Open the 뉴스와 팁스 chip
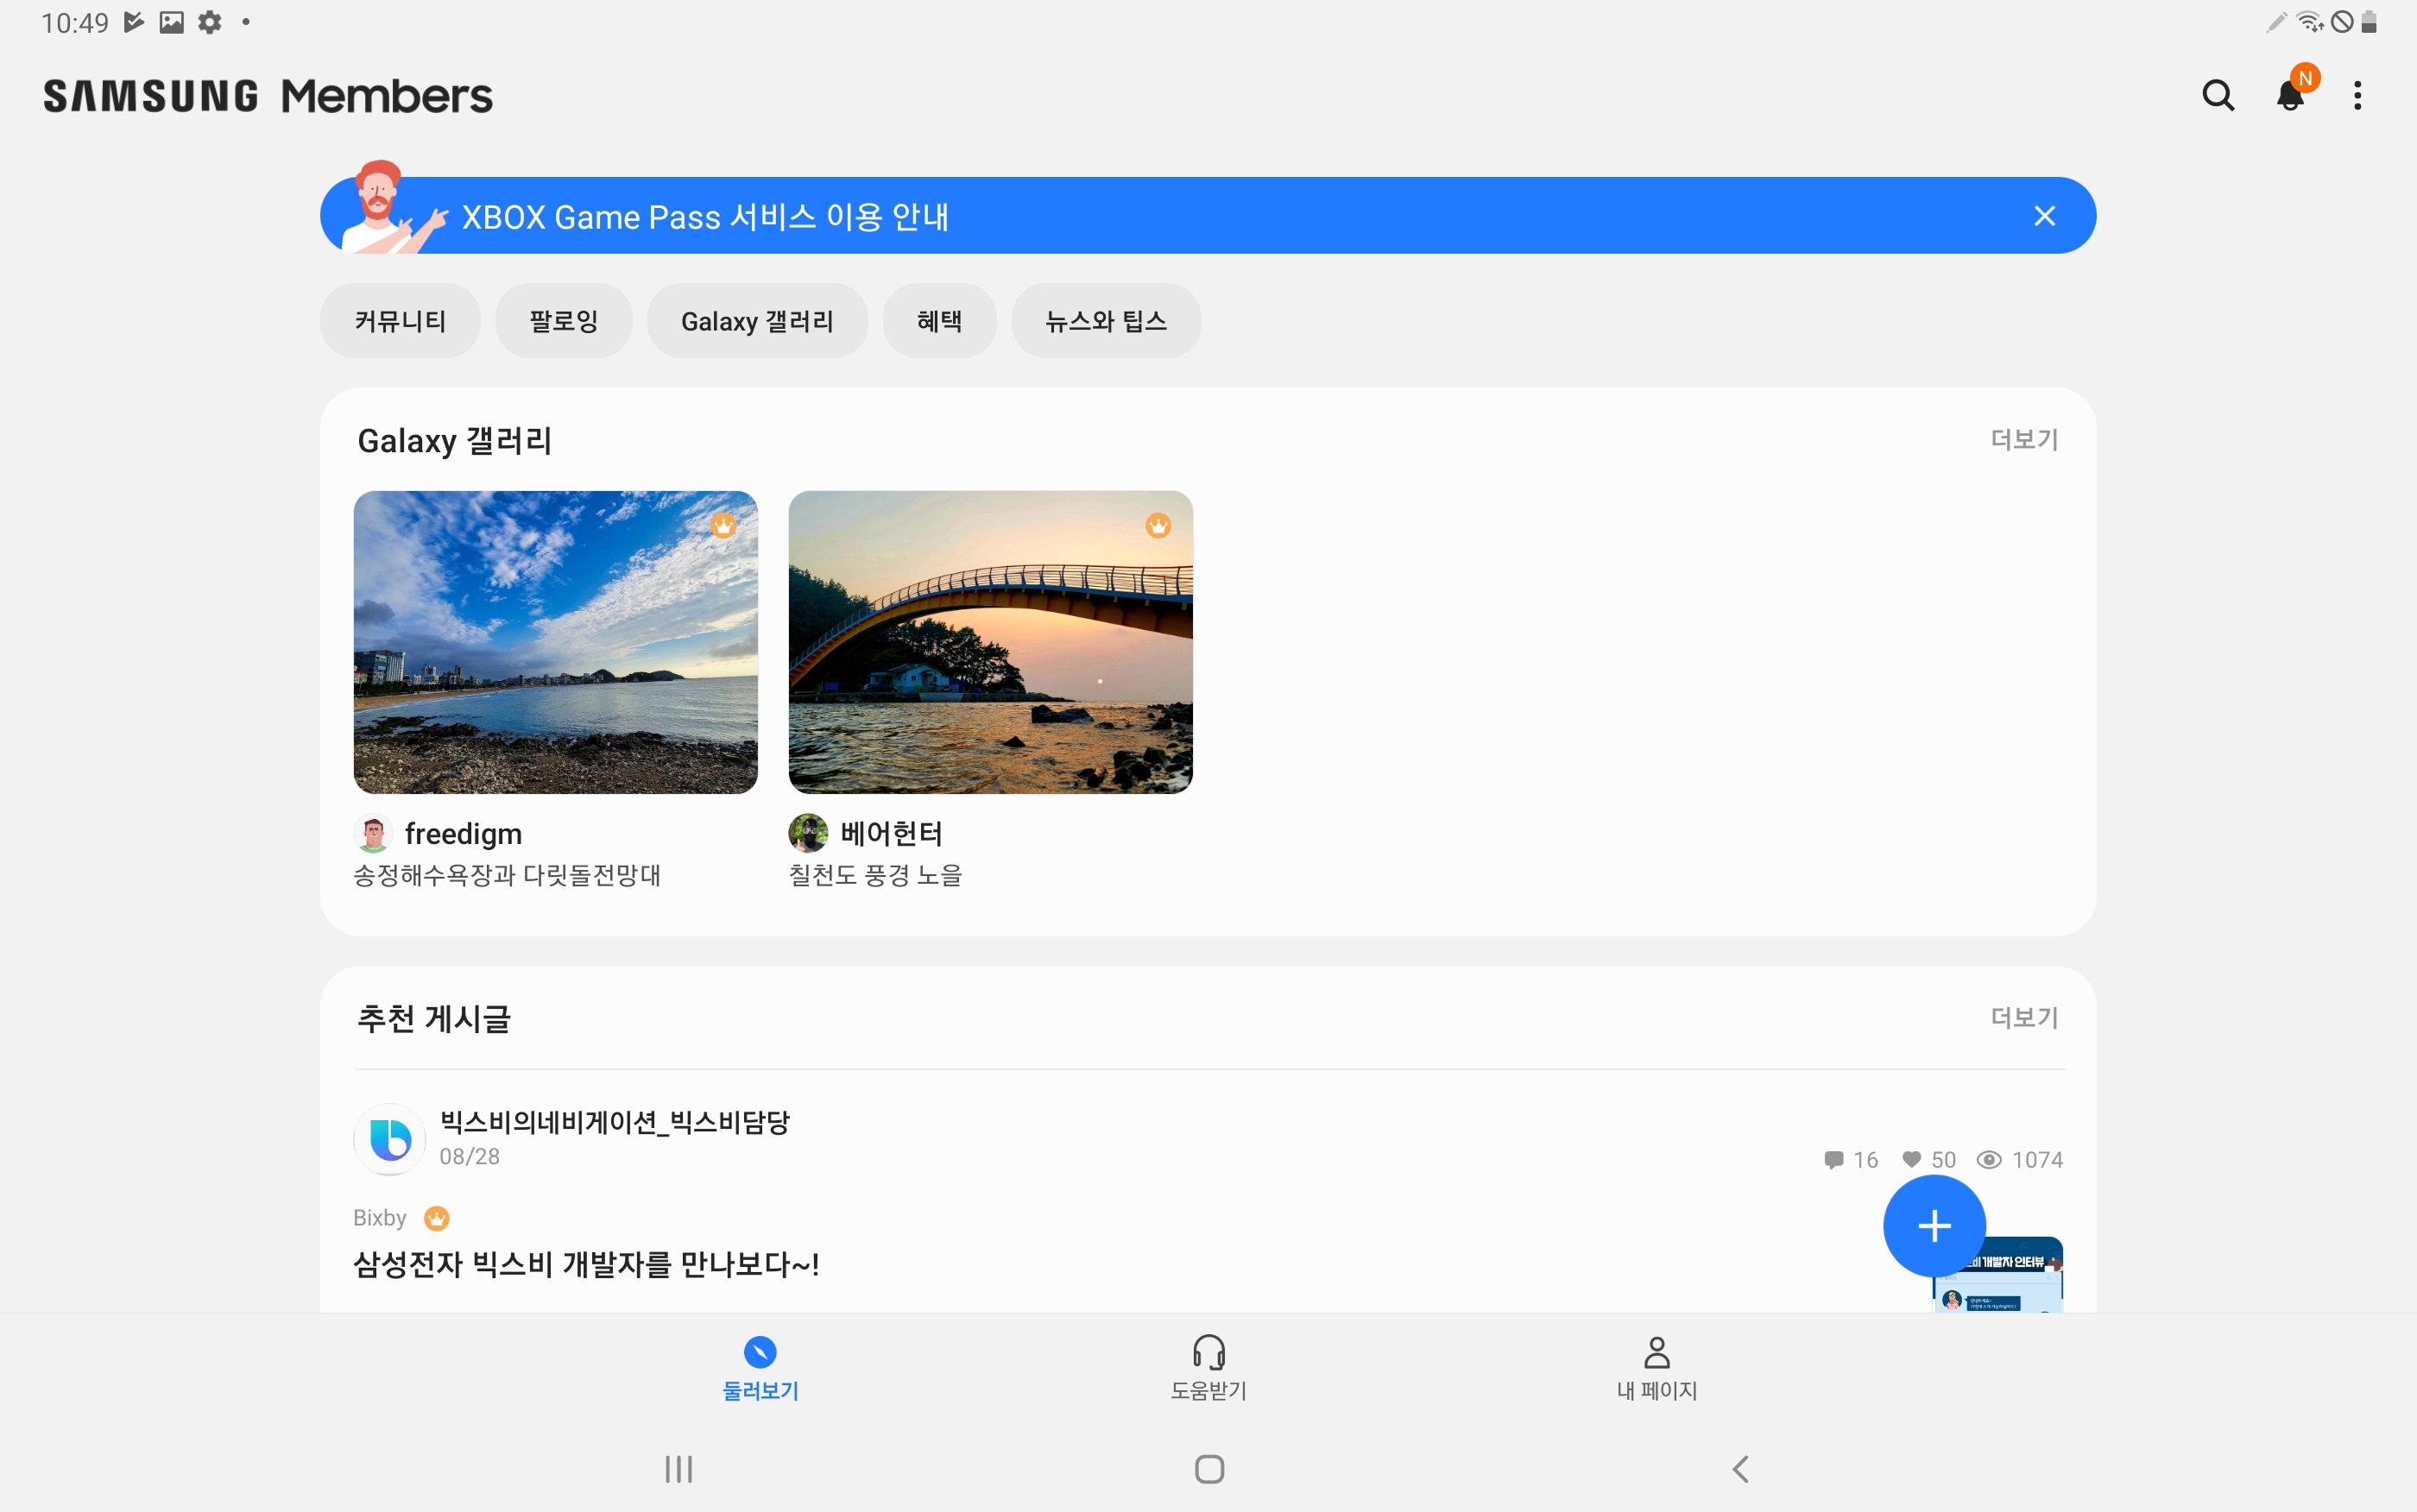This screenshot has width=2417, height=1512. pyautogui.click(x=1105, y=321)
